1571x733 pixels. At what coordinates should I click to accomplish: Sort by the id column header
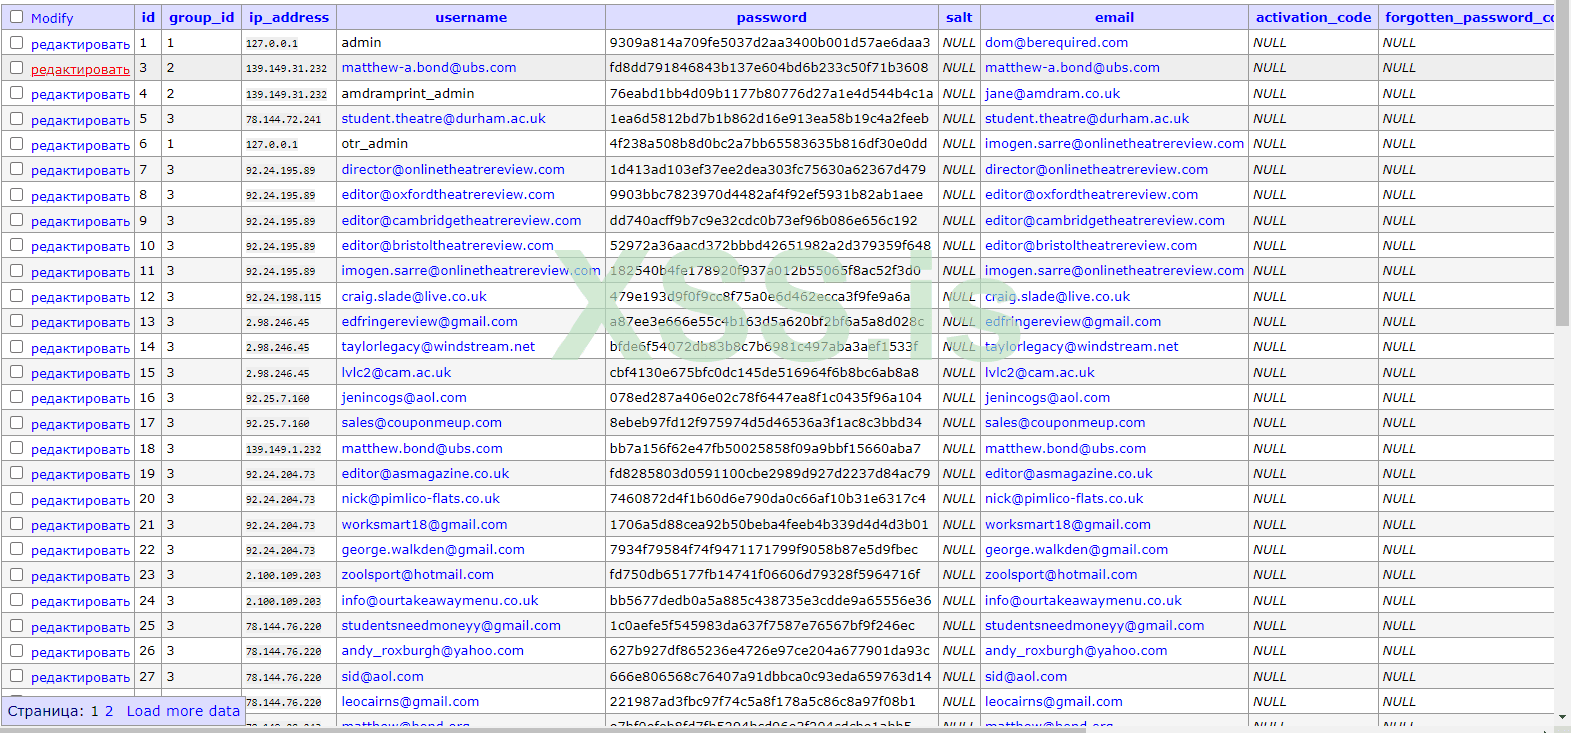coord(148,17)
